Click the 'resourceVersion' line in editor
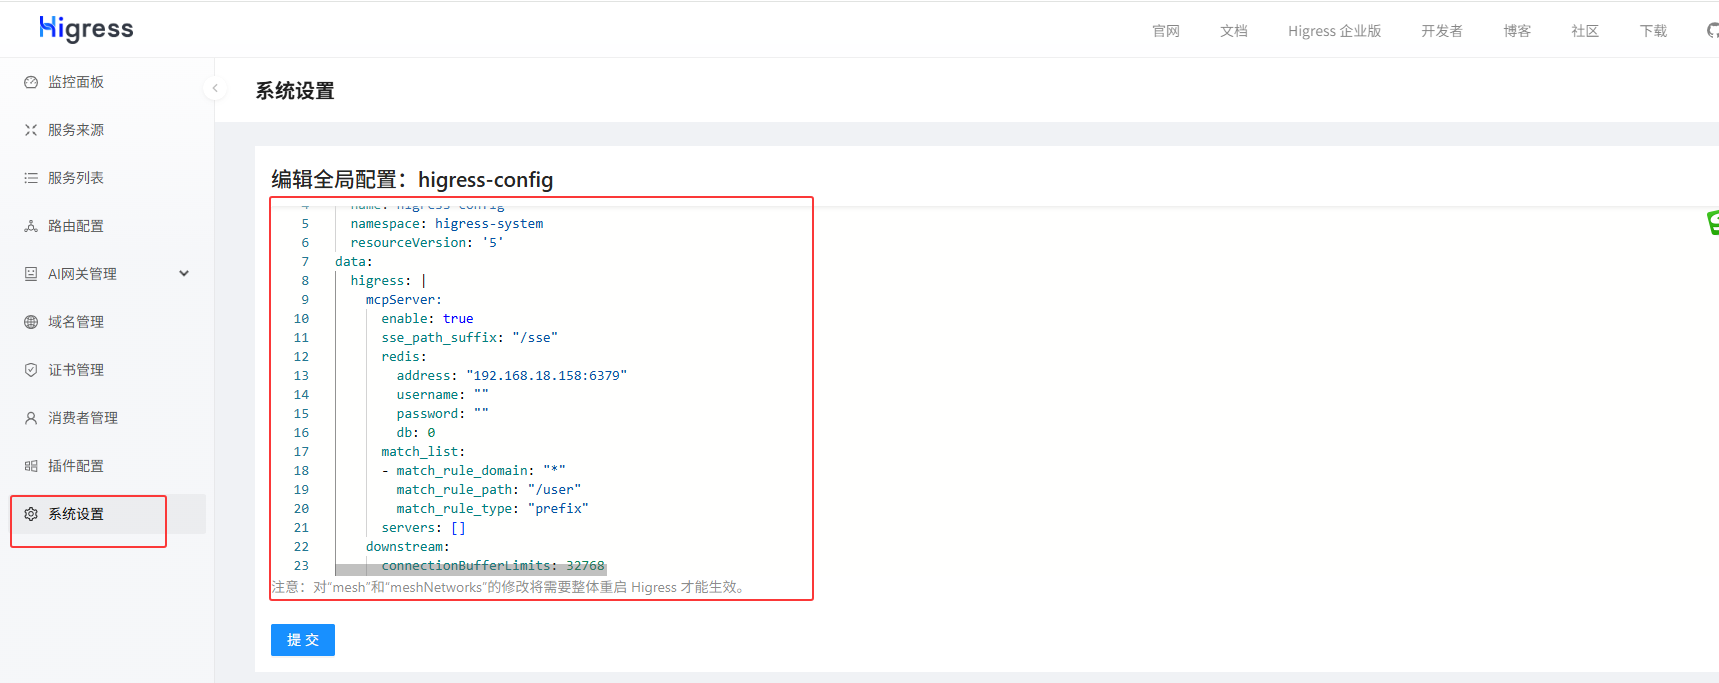The width and height of the screenshot is (1719, 683). pyautogui.click(x=427, y=243)
